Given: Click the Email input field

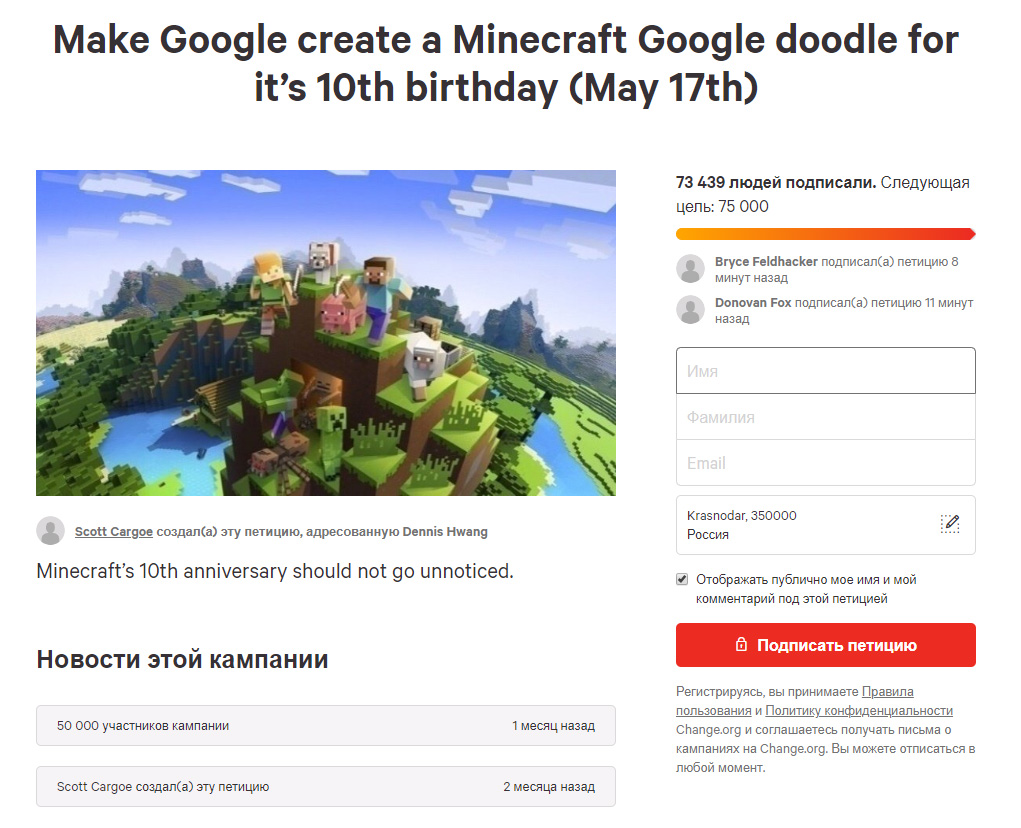Looking at the screenshot, I should coord(826,463).
